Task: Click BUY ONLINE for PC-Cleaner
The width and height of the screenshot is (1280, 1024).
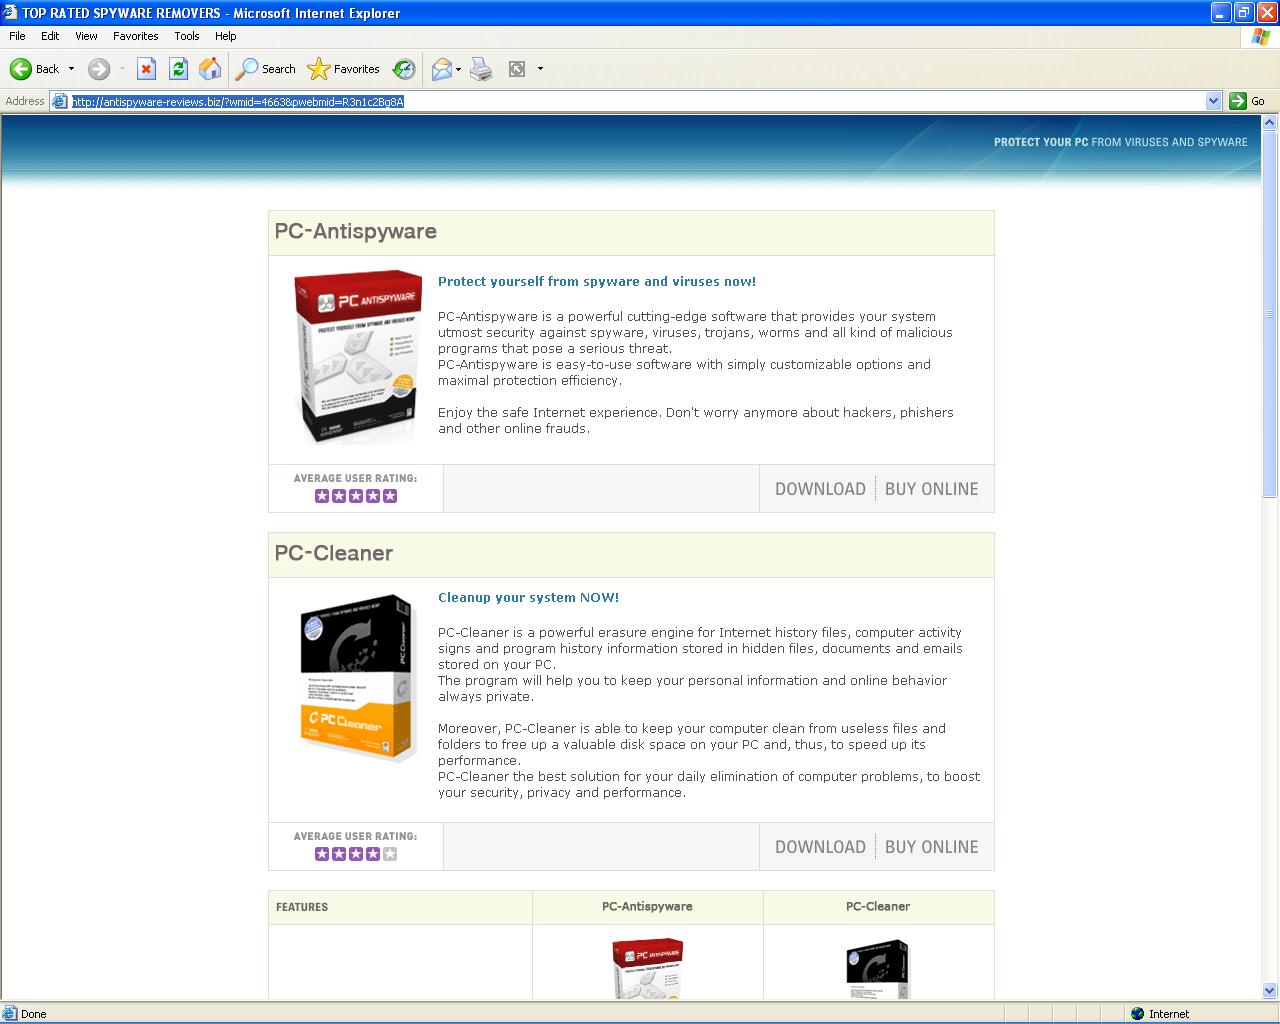Action: (932, 847)
